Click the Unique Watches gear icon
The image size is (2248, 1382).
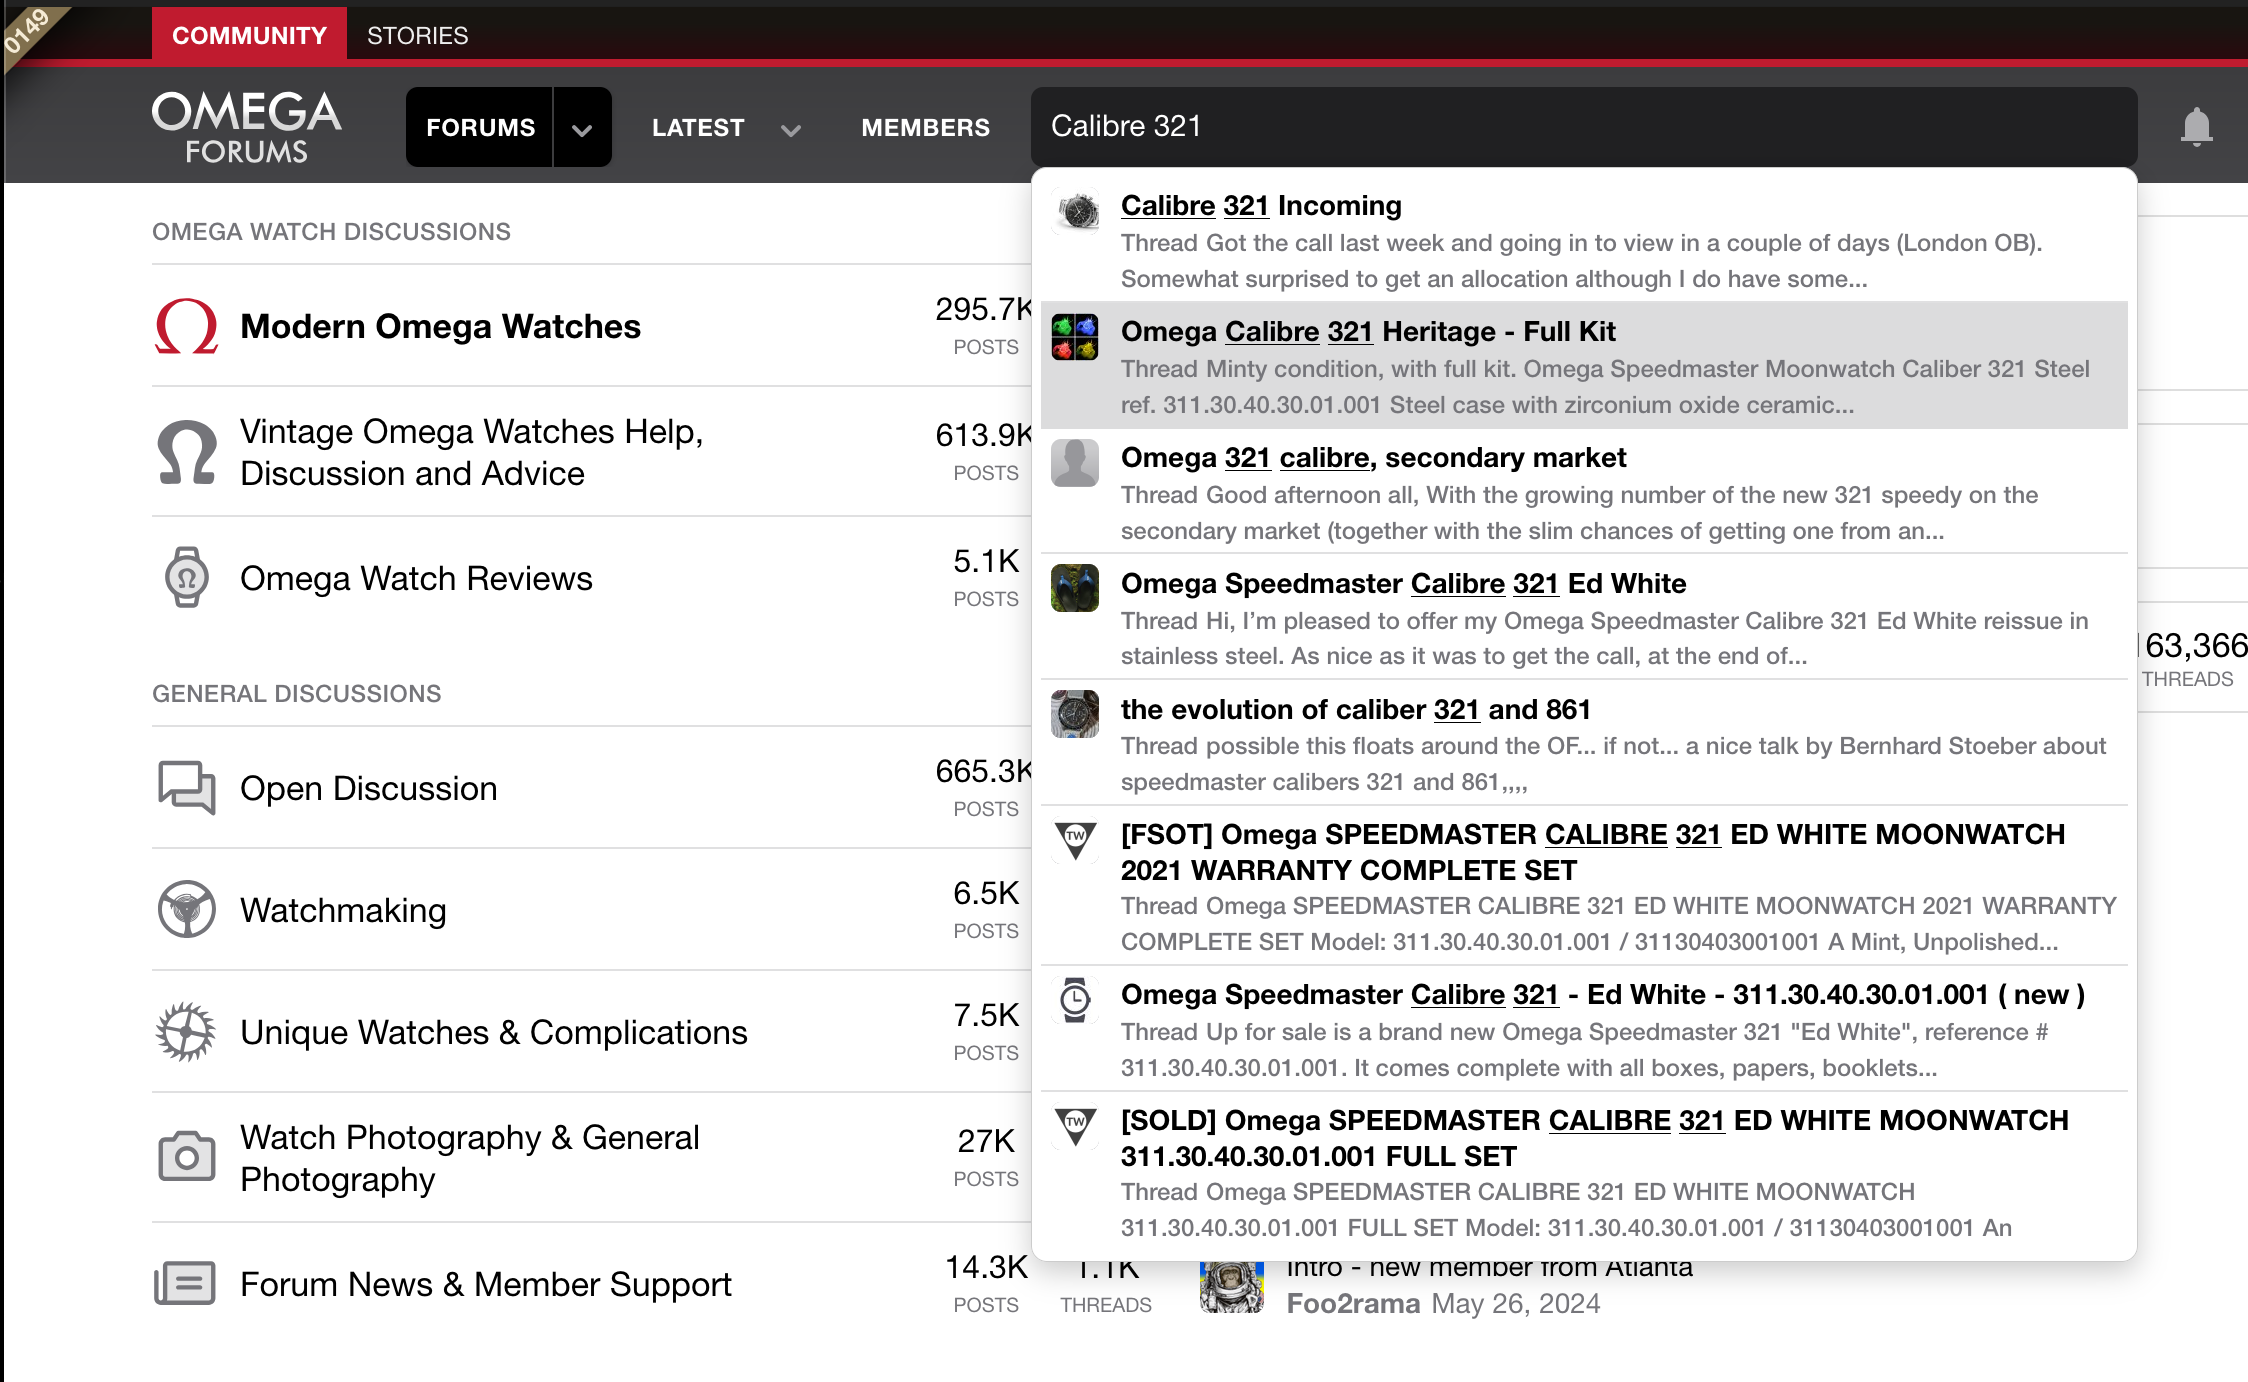pyautogui.click(x=186, y=1031)
